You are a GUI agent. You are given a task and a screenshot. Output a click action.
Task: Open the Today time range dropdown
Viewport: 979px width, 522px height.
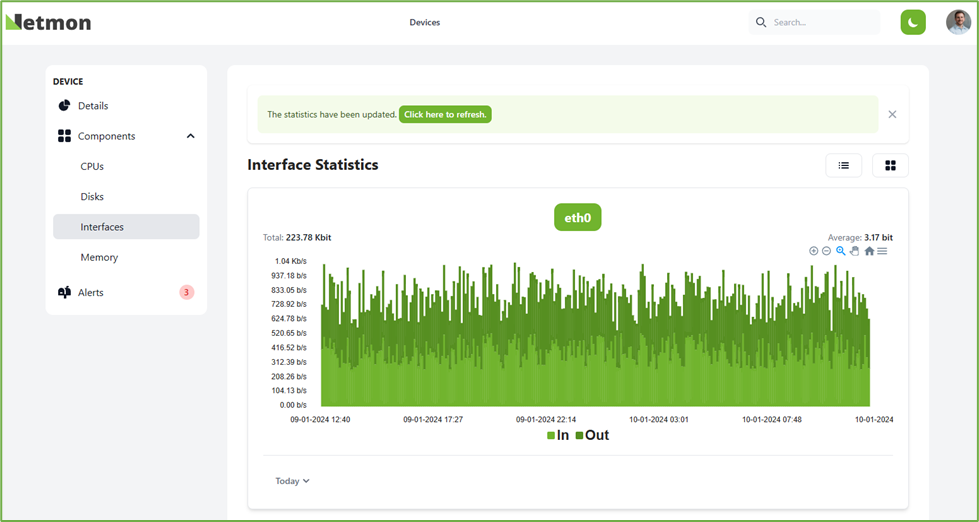coord(293,481)
